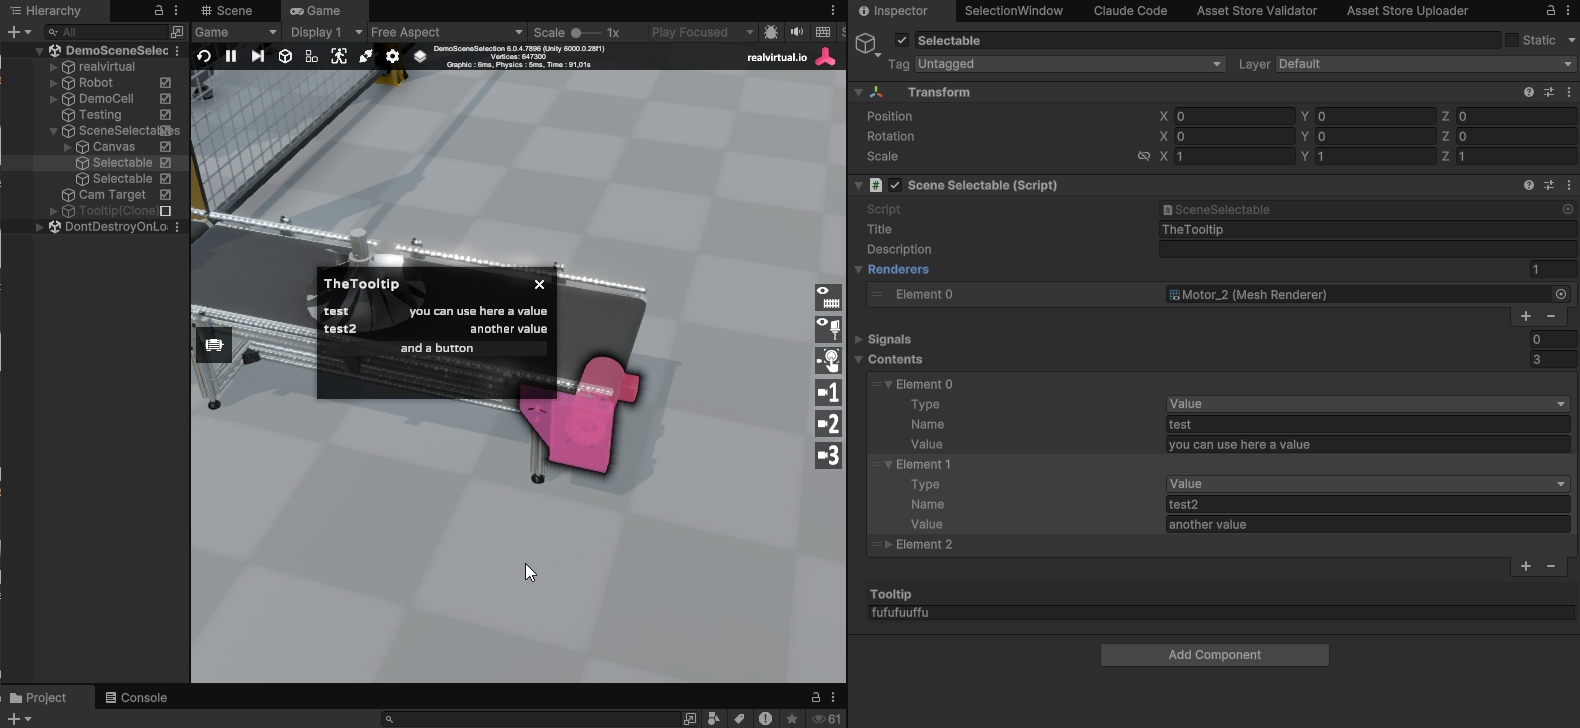This screenshot has height=728, width=1580.
Task: Open the Game view type dropdown
Action: click(x=236, y=32)
